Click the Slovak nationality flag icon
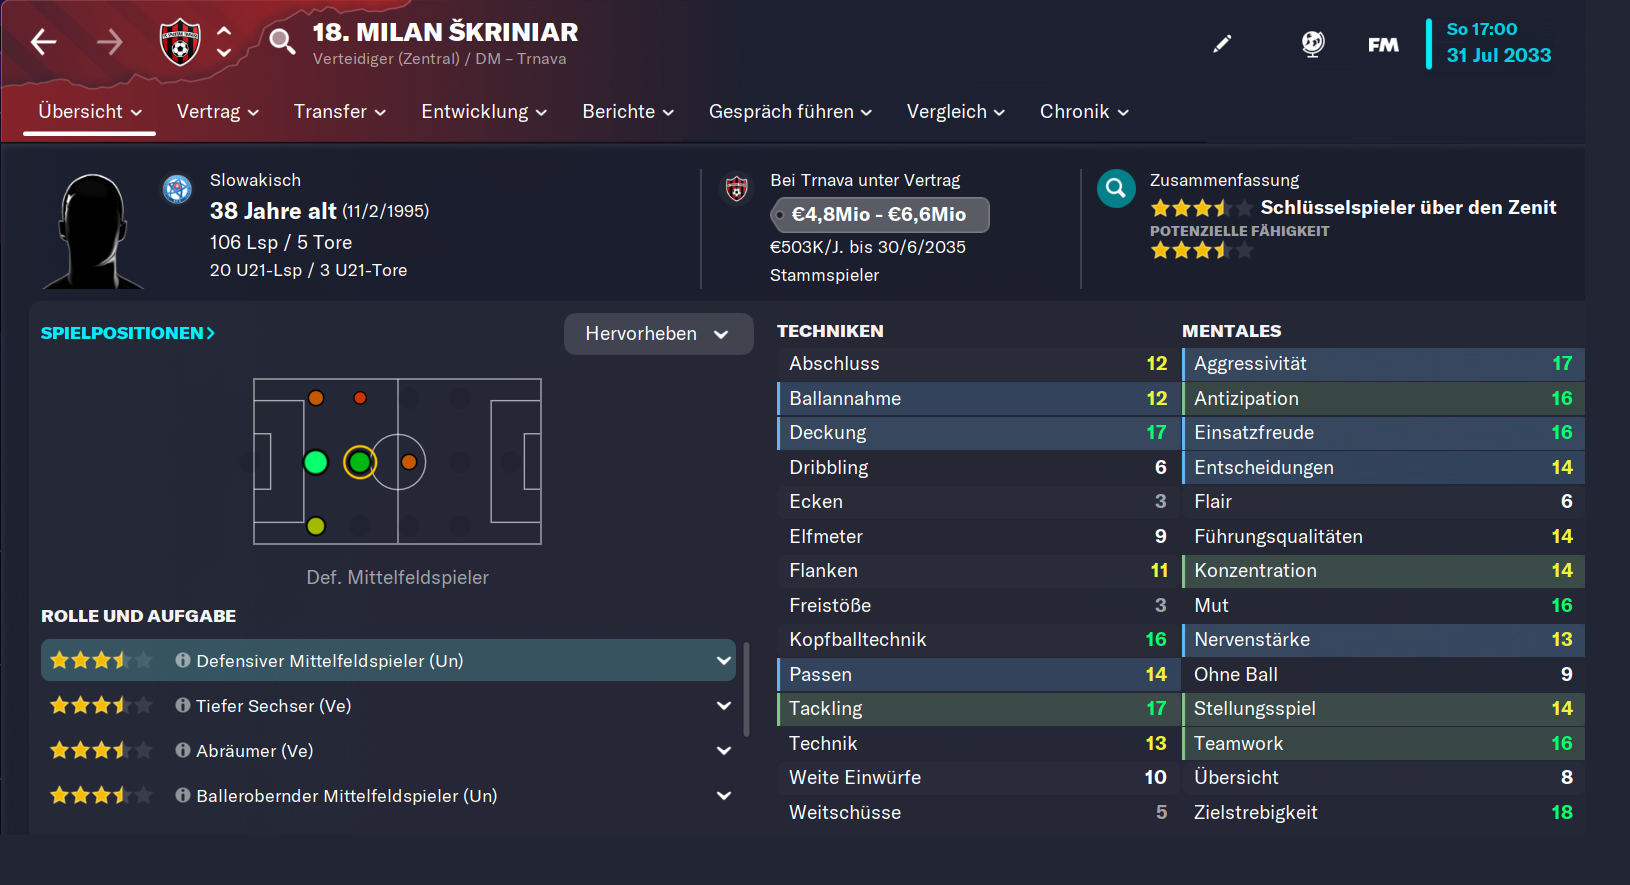The width and height of the screenshot is (1630, 885). (177, 188)
